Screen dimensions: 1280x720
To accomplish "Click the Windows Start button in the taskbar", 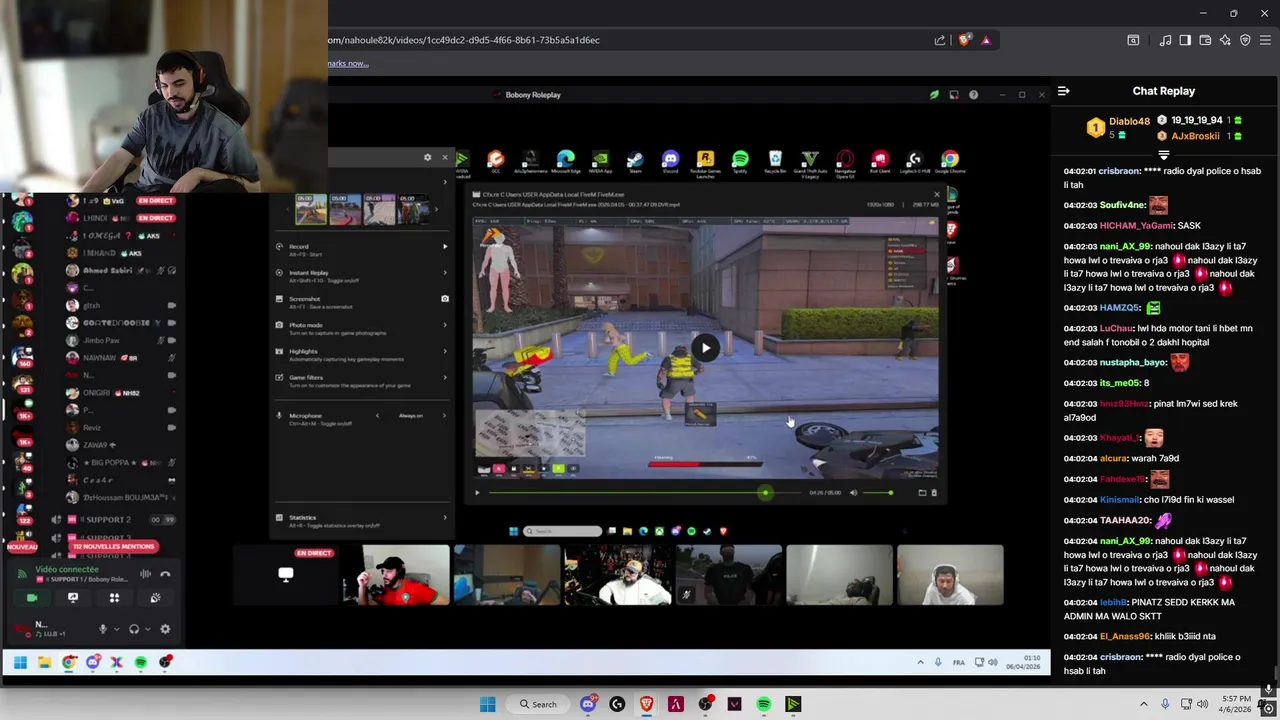I will coord(487,704).
